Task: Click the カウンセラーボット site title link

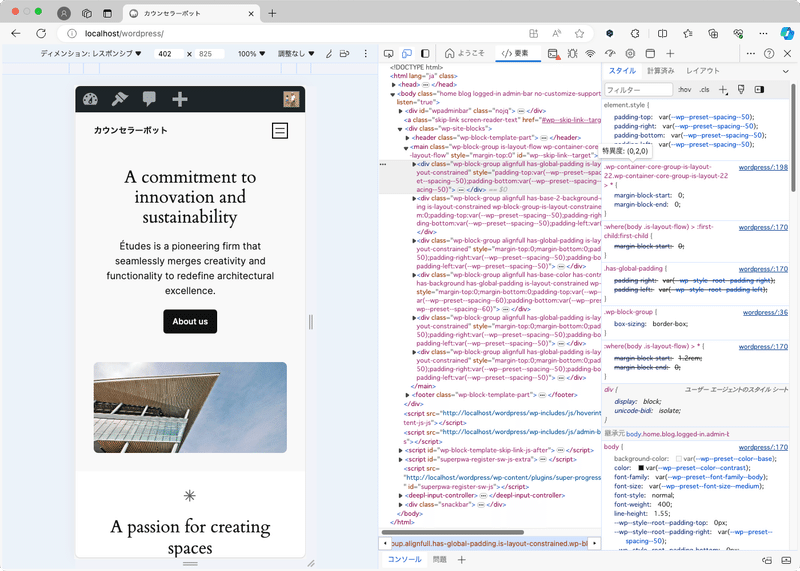Action: pos(131,130)
